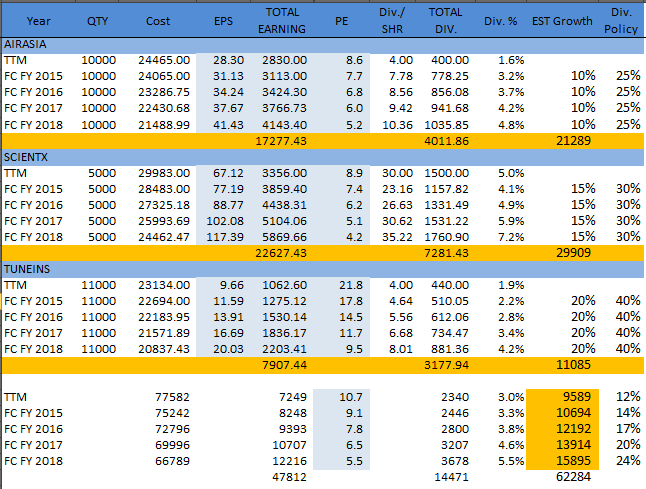
Task: Select total dividend cell 881.36
Action: coord(450,349)
